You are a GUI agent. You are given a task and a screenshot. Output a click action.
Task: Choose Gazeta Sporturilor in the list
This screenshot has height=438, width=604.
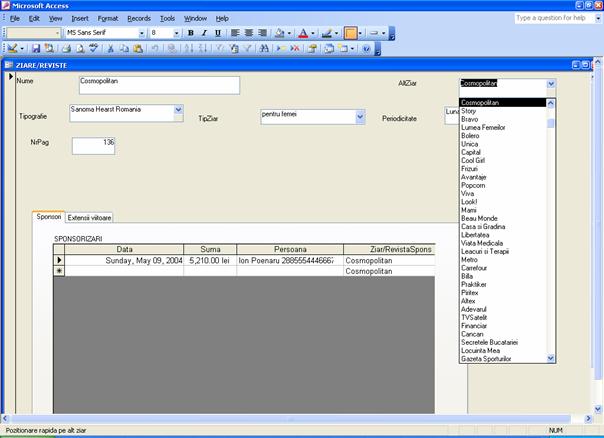point(486,358)
